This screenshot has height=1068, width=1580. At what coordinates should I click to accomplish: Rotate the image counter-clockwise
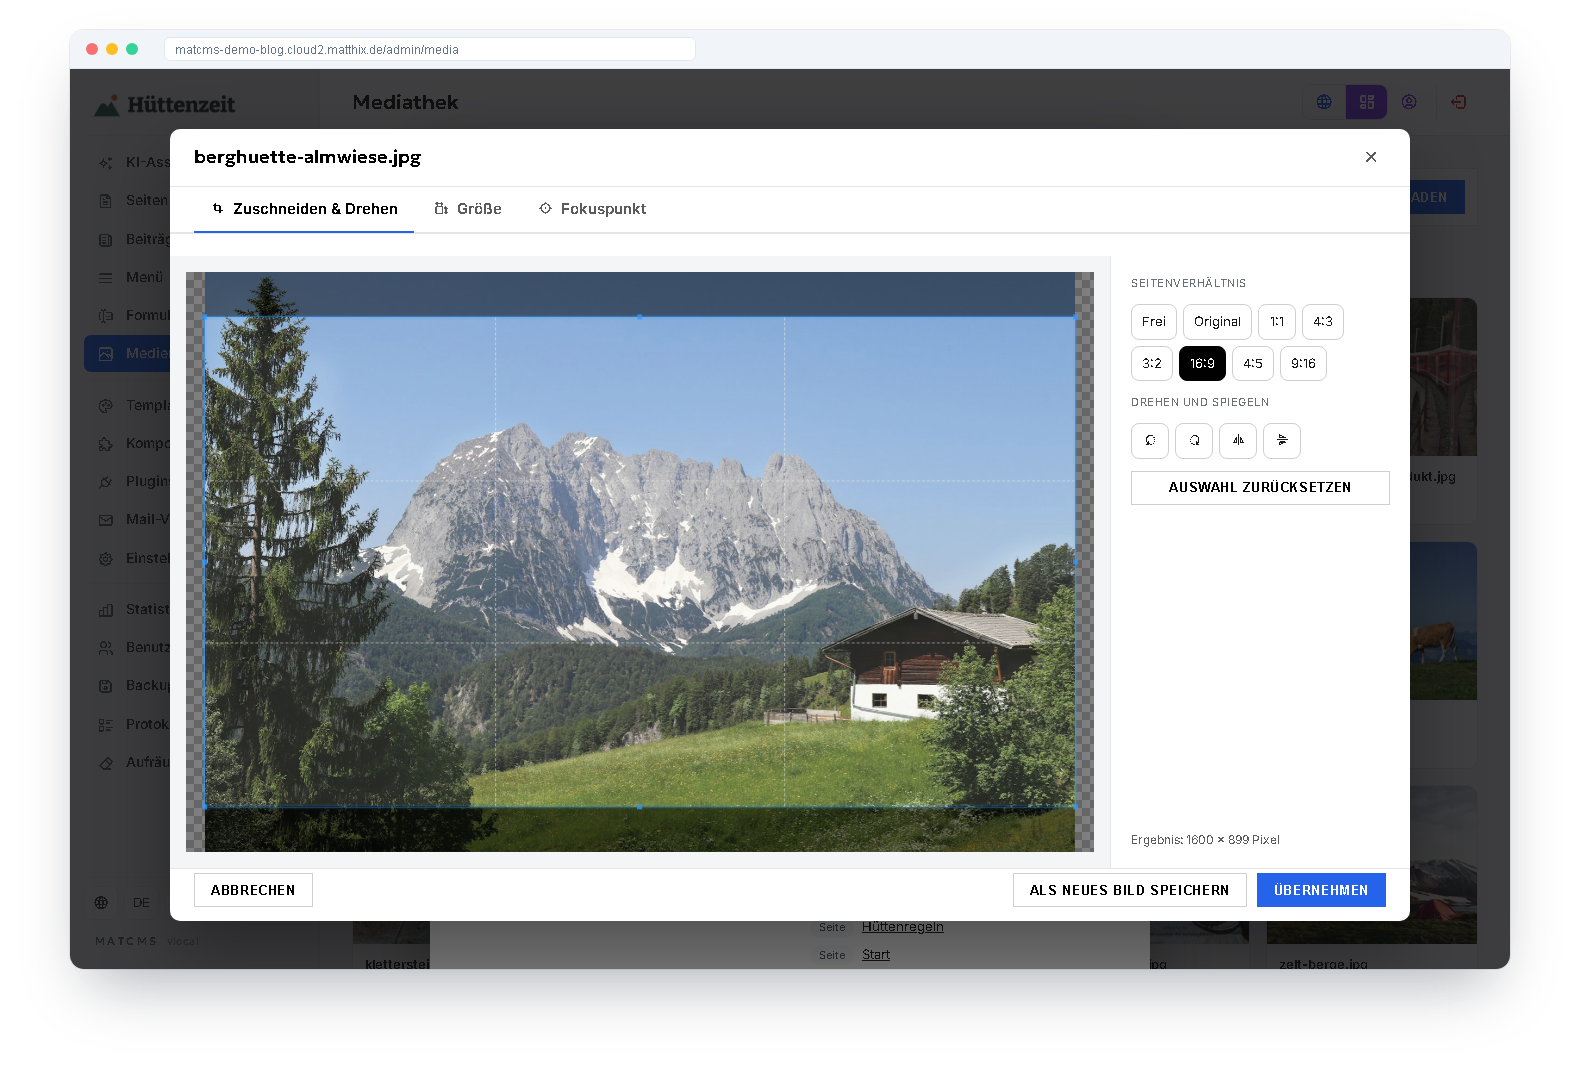[x=1150, y=440]
